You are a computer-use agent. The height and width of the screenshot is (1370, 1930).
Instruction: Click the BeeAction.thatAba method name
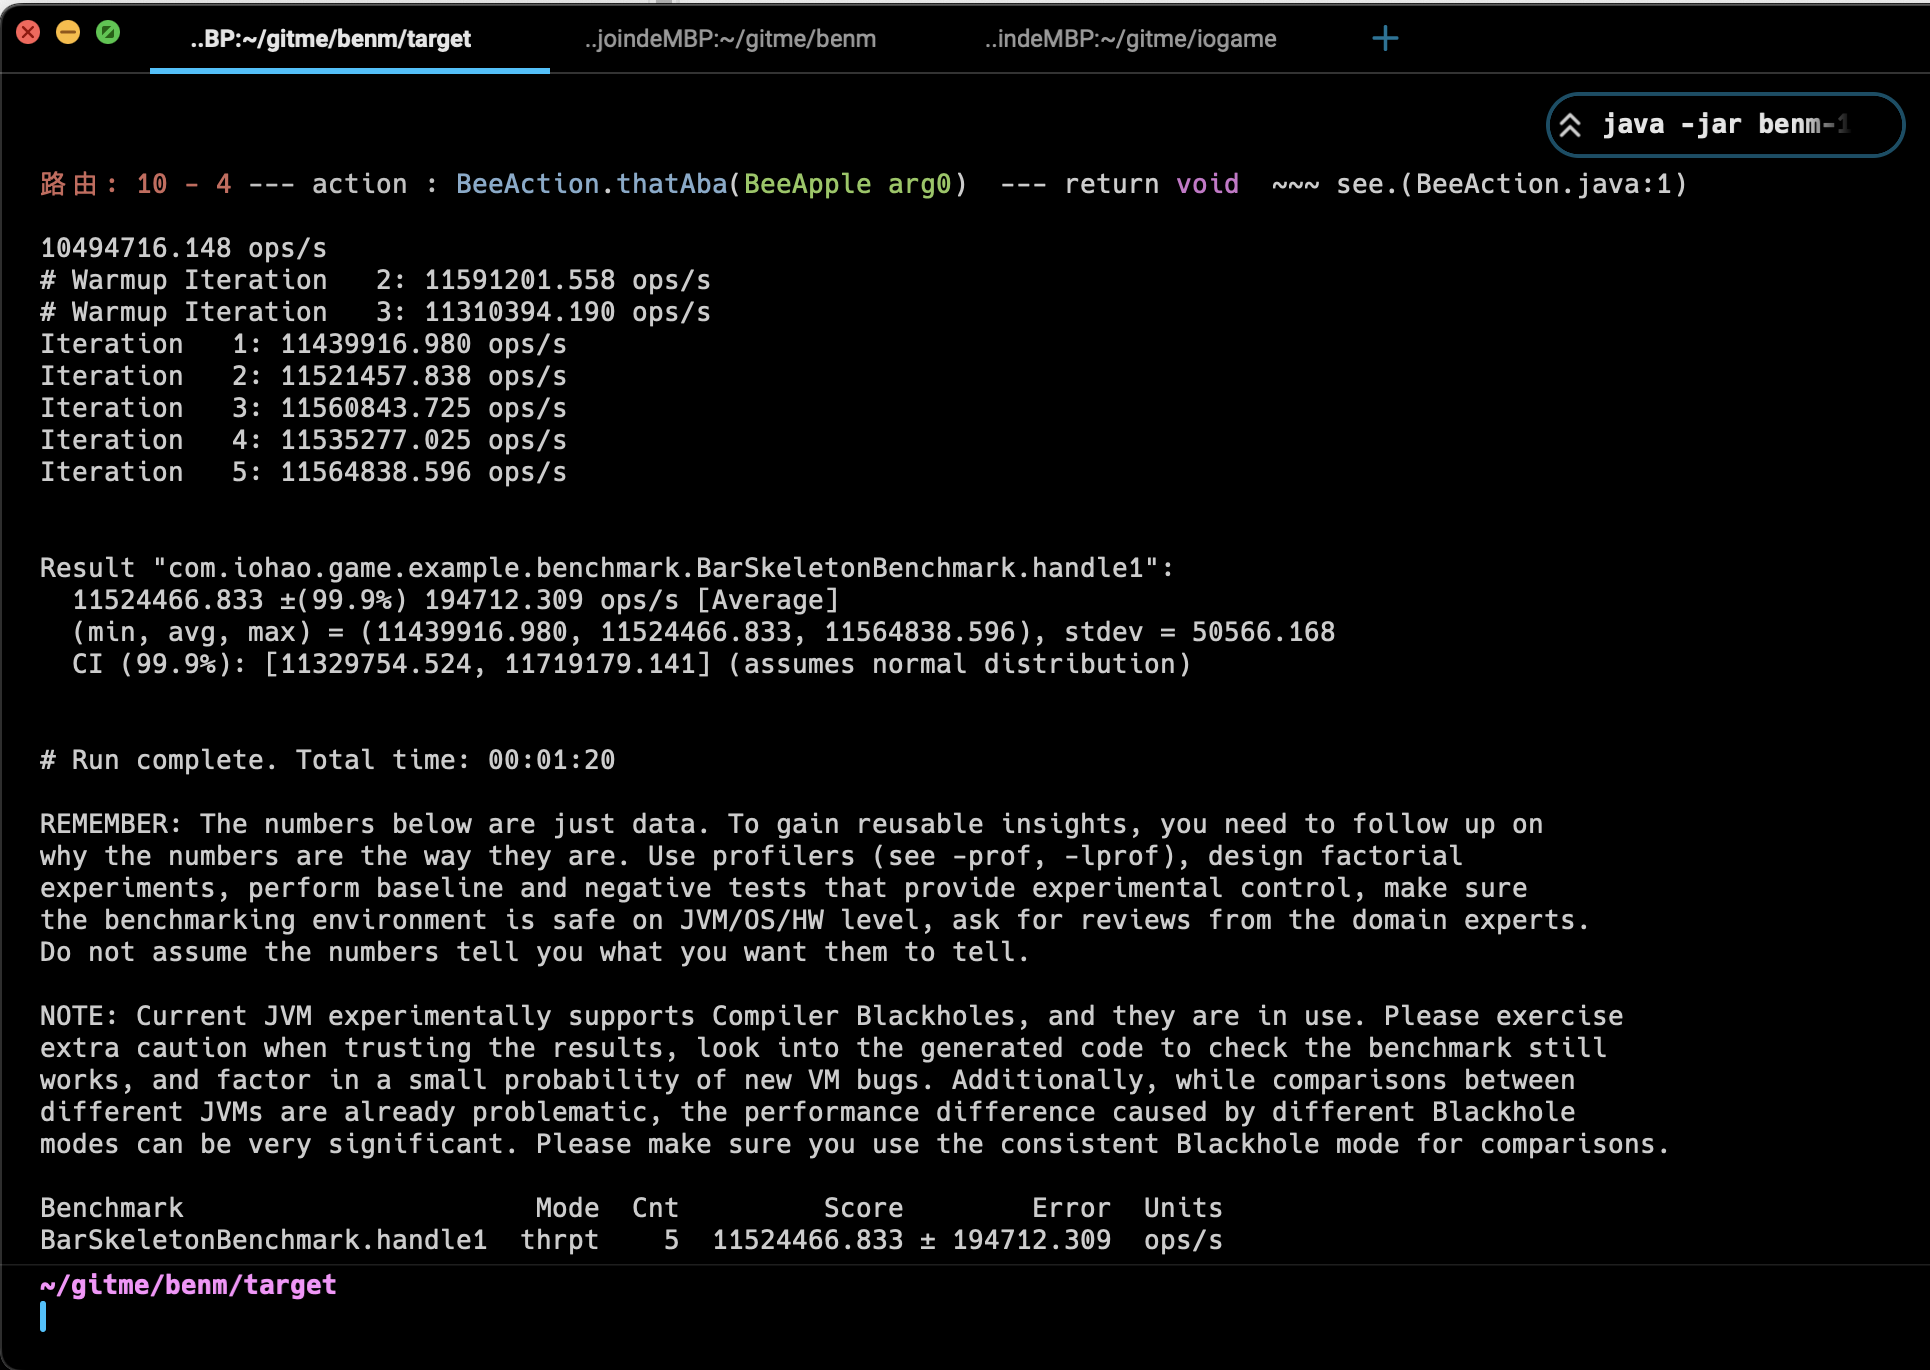click(x=591, y=185)
